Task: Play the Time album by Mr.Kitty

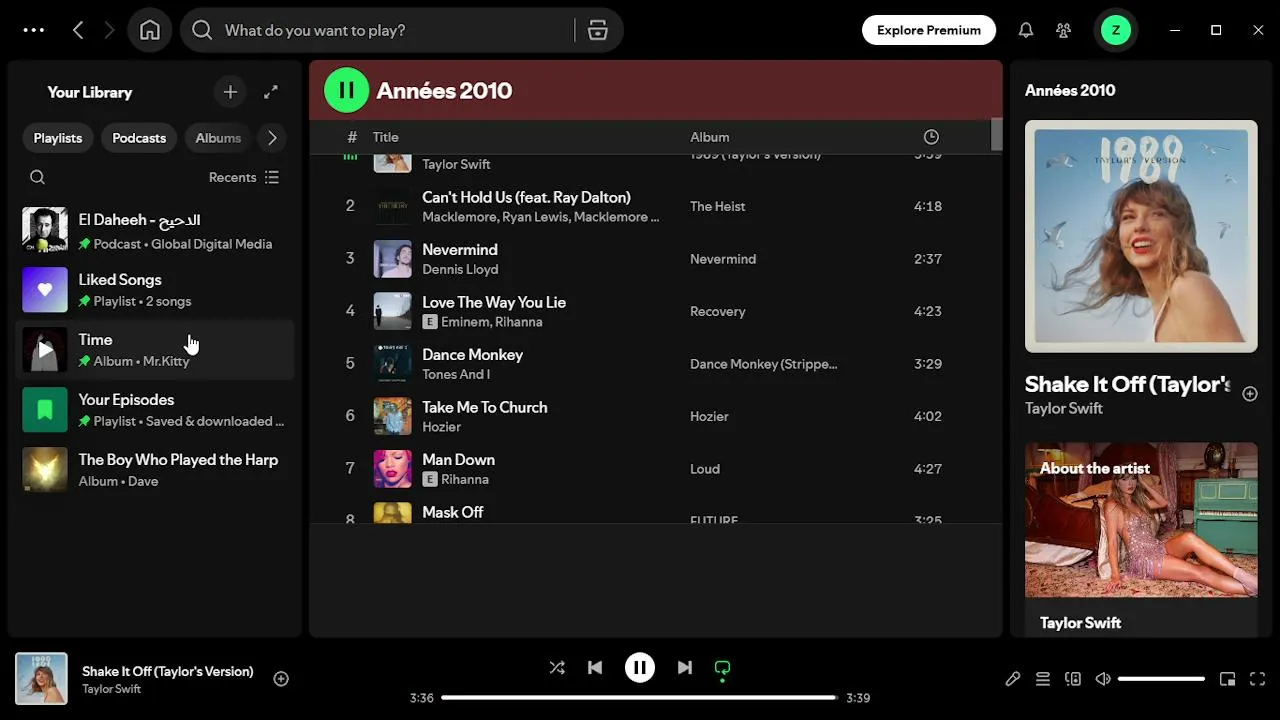Action: pos(45,350)
